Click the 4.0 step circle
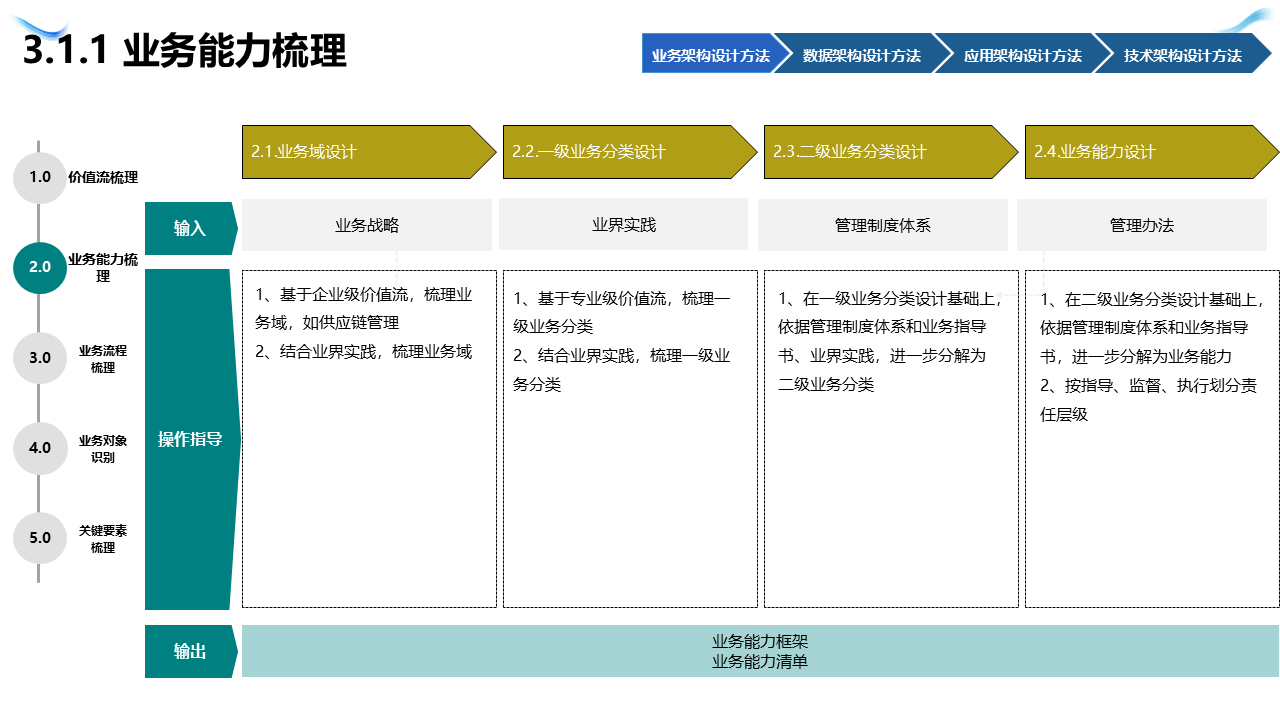Image resolution: width=1280 pixels, height=720 pixels. point(40,447)
